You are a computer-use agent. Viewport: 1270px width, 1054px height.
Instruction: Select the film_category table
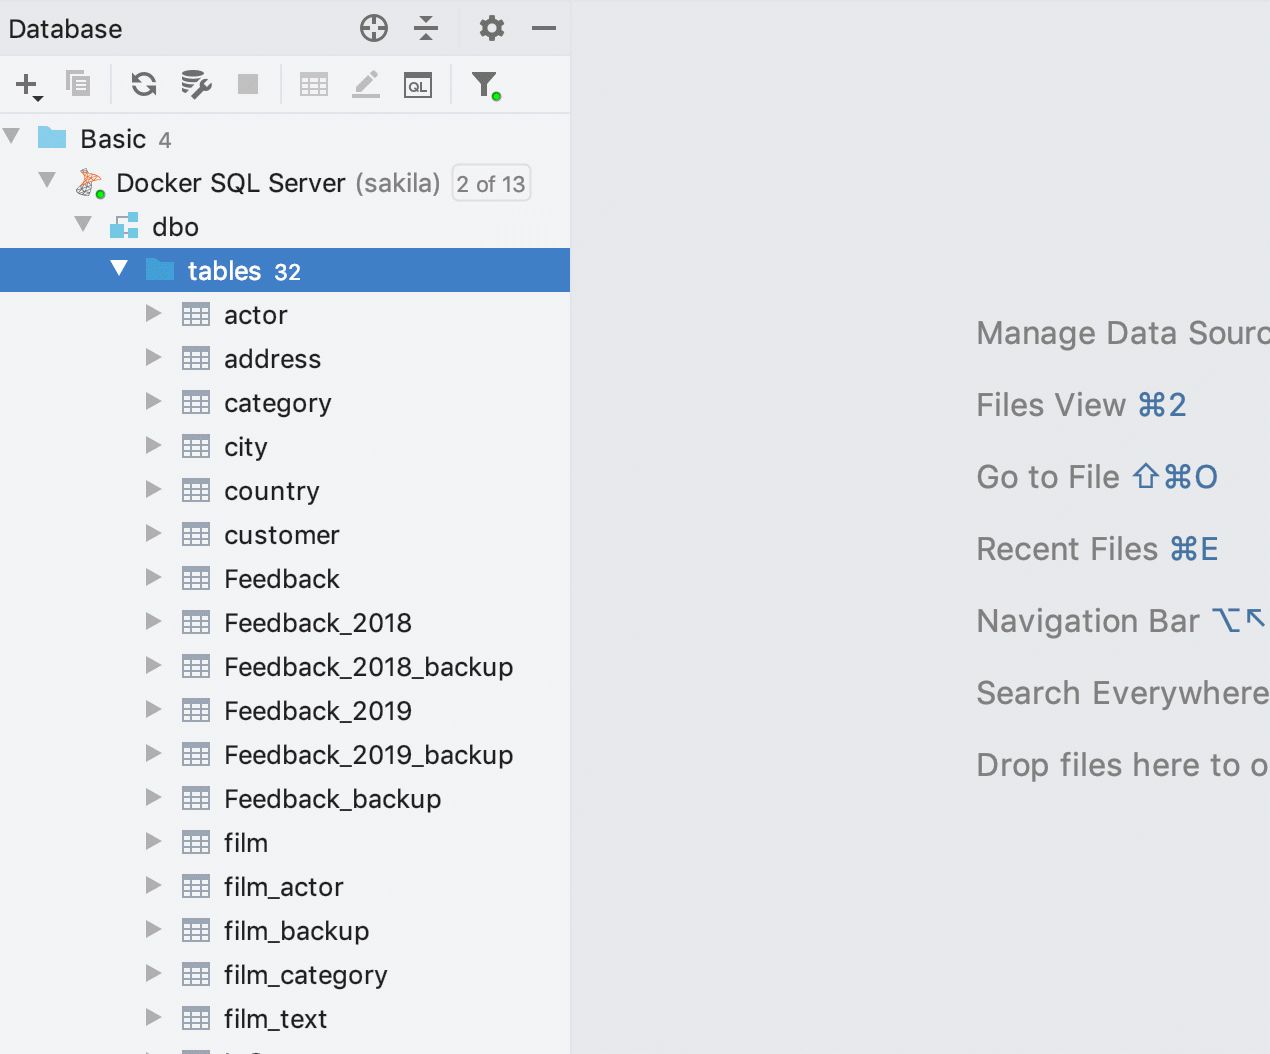coord(305,975)
